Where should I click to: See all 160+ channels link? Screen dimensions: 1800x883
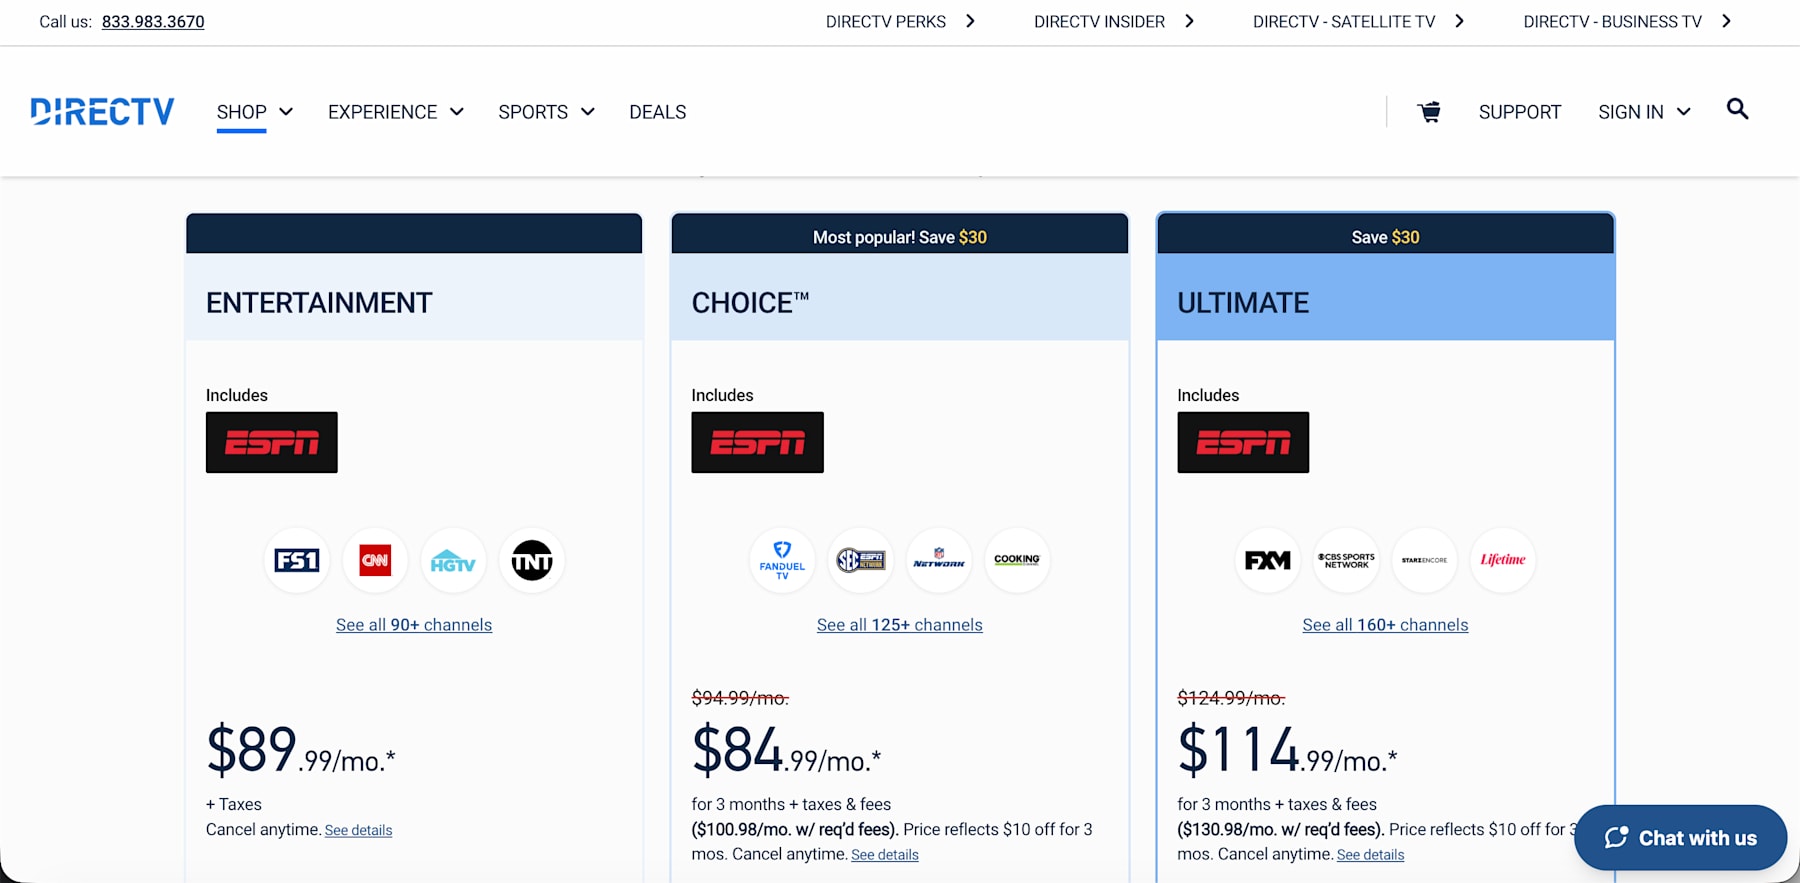[x=1385, y=625]
